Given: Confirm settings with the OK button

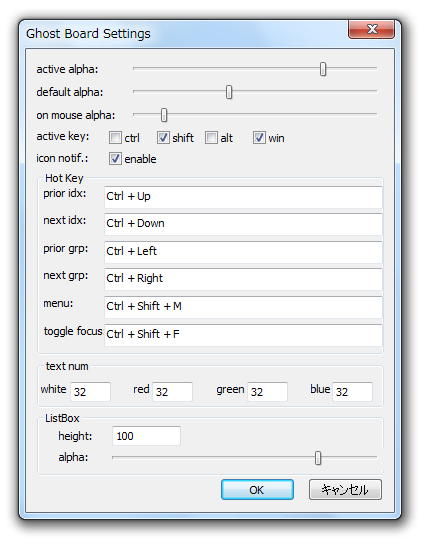Looking at the screenshot, I should [x=257, y=489].
